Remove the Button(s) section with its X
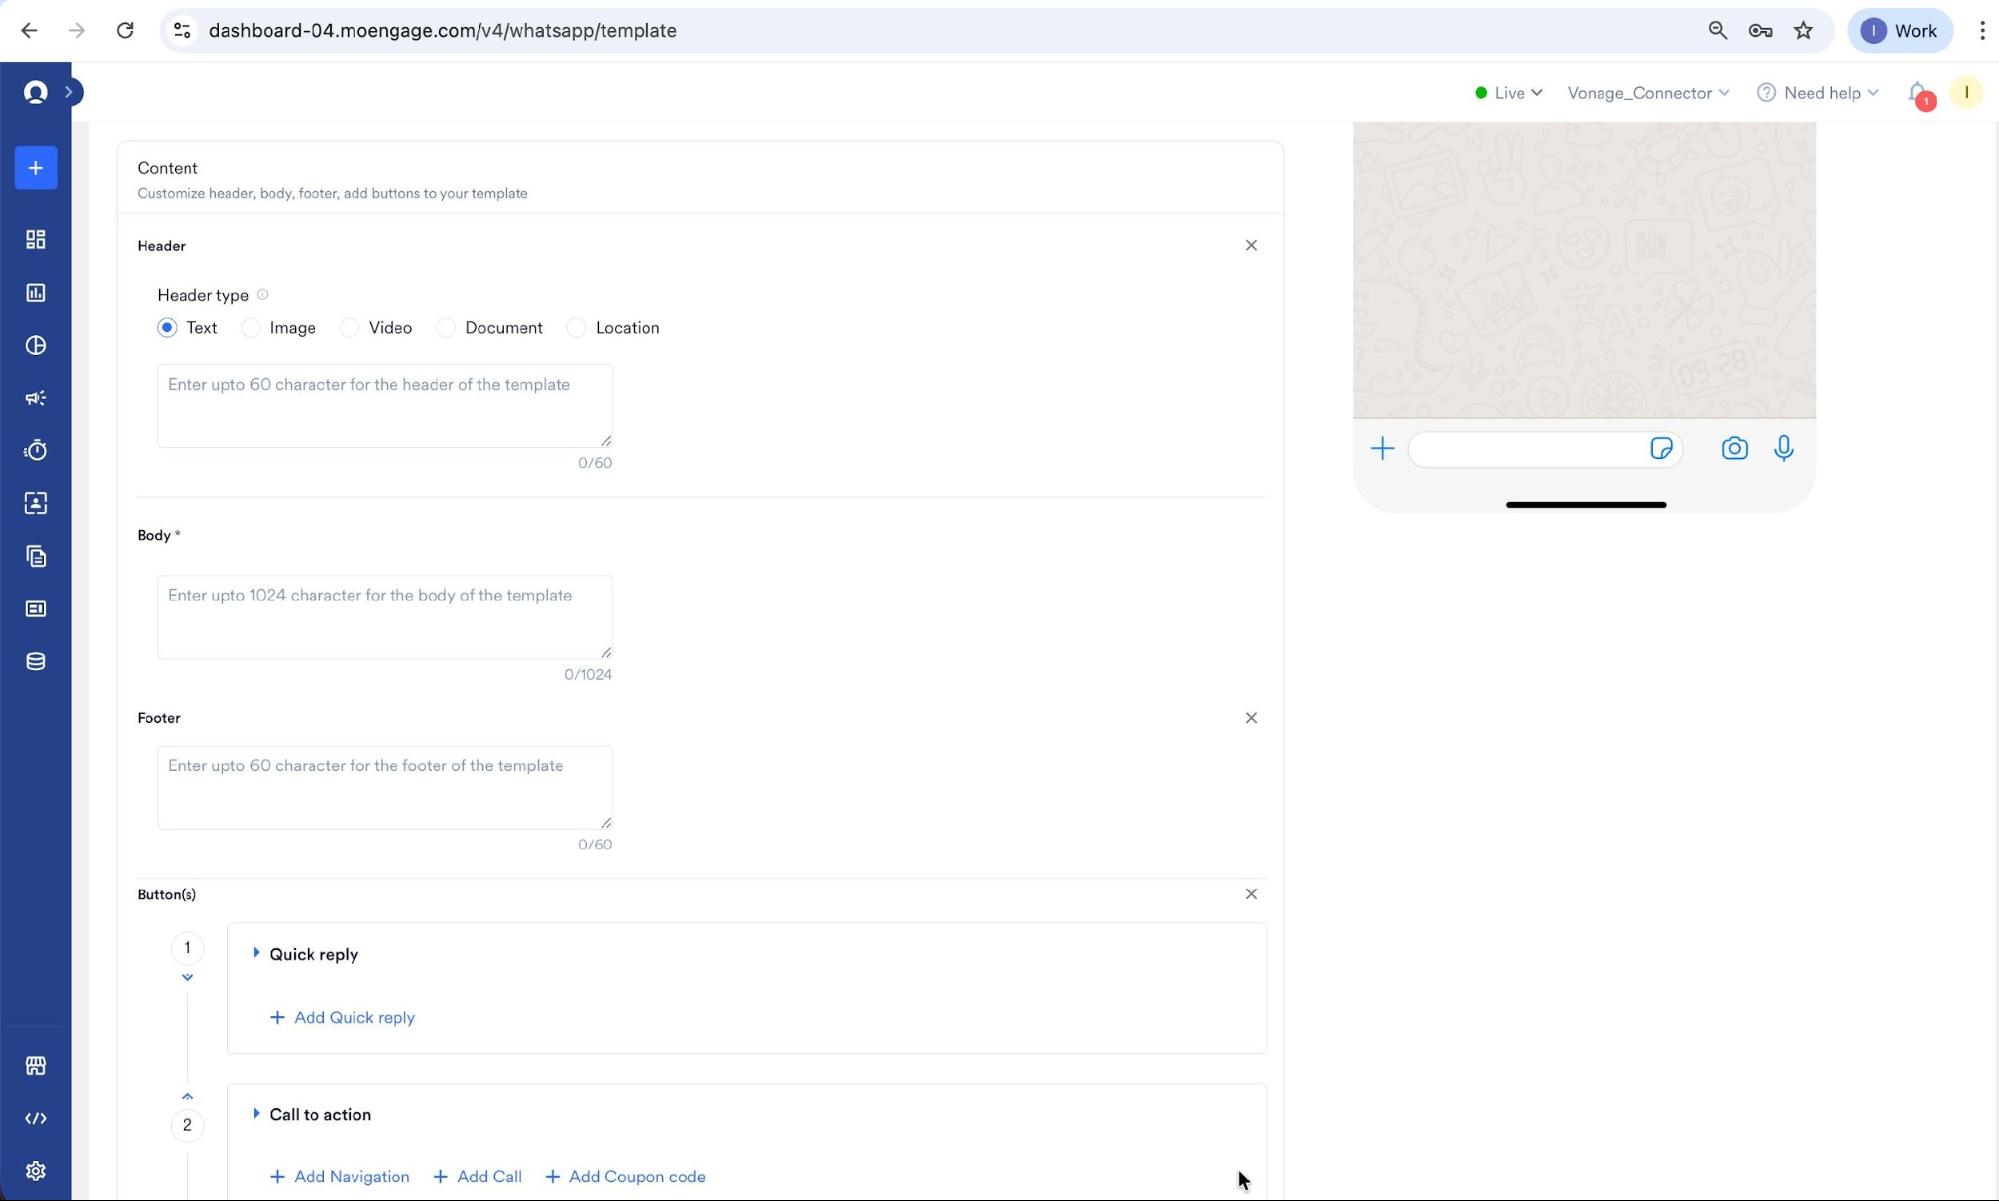1999x1201 pixels. pyautogui.click(x=1251, y=894)
